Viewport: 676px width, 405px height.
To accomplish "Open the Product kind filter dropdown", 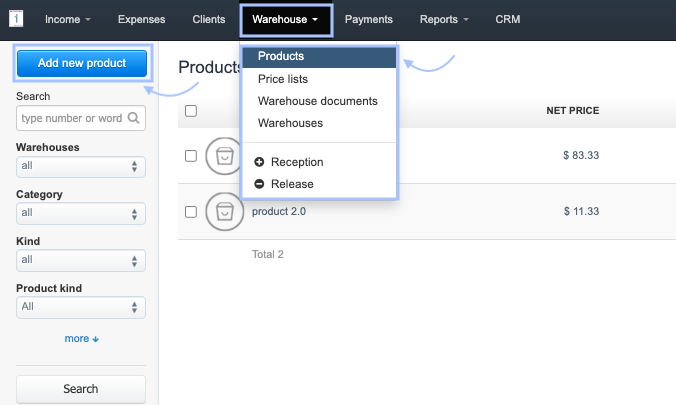I will (x=81, y=307).
